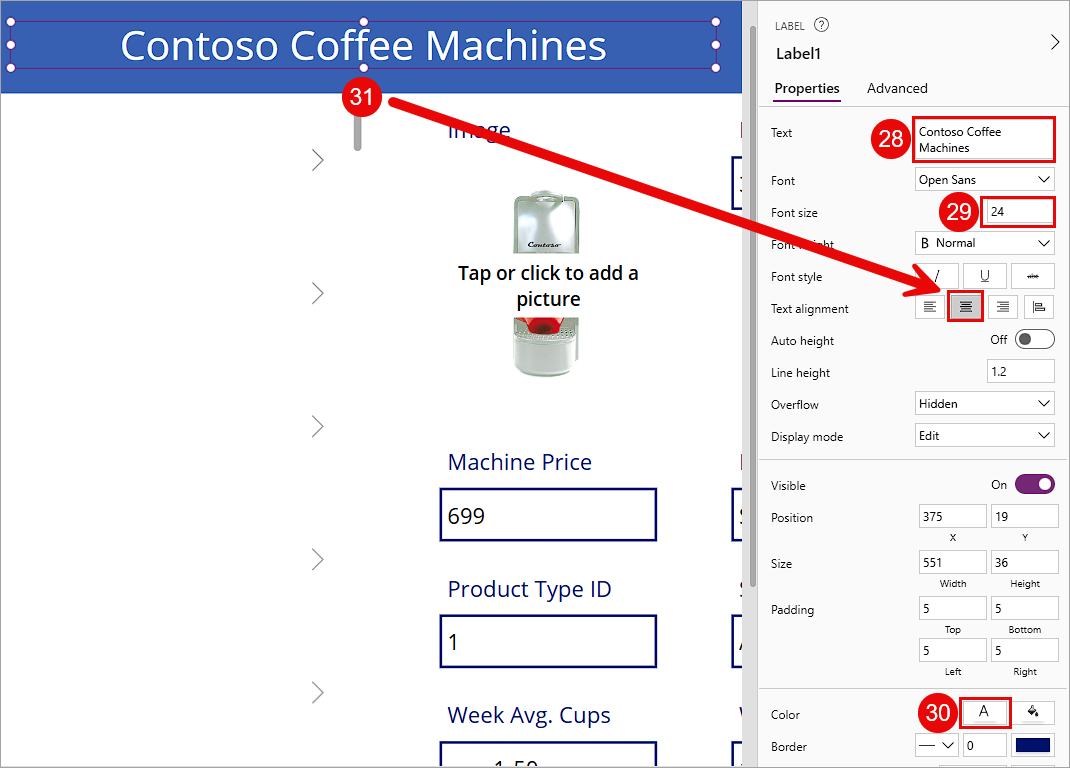The width and height of the screenshot is (1070, 768).
Task: Open the Font dropdown showing Open Sans
Action: pyautogui.click(x=984, y=180)
